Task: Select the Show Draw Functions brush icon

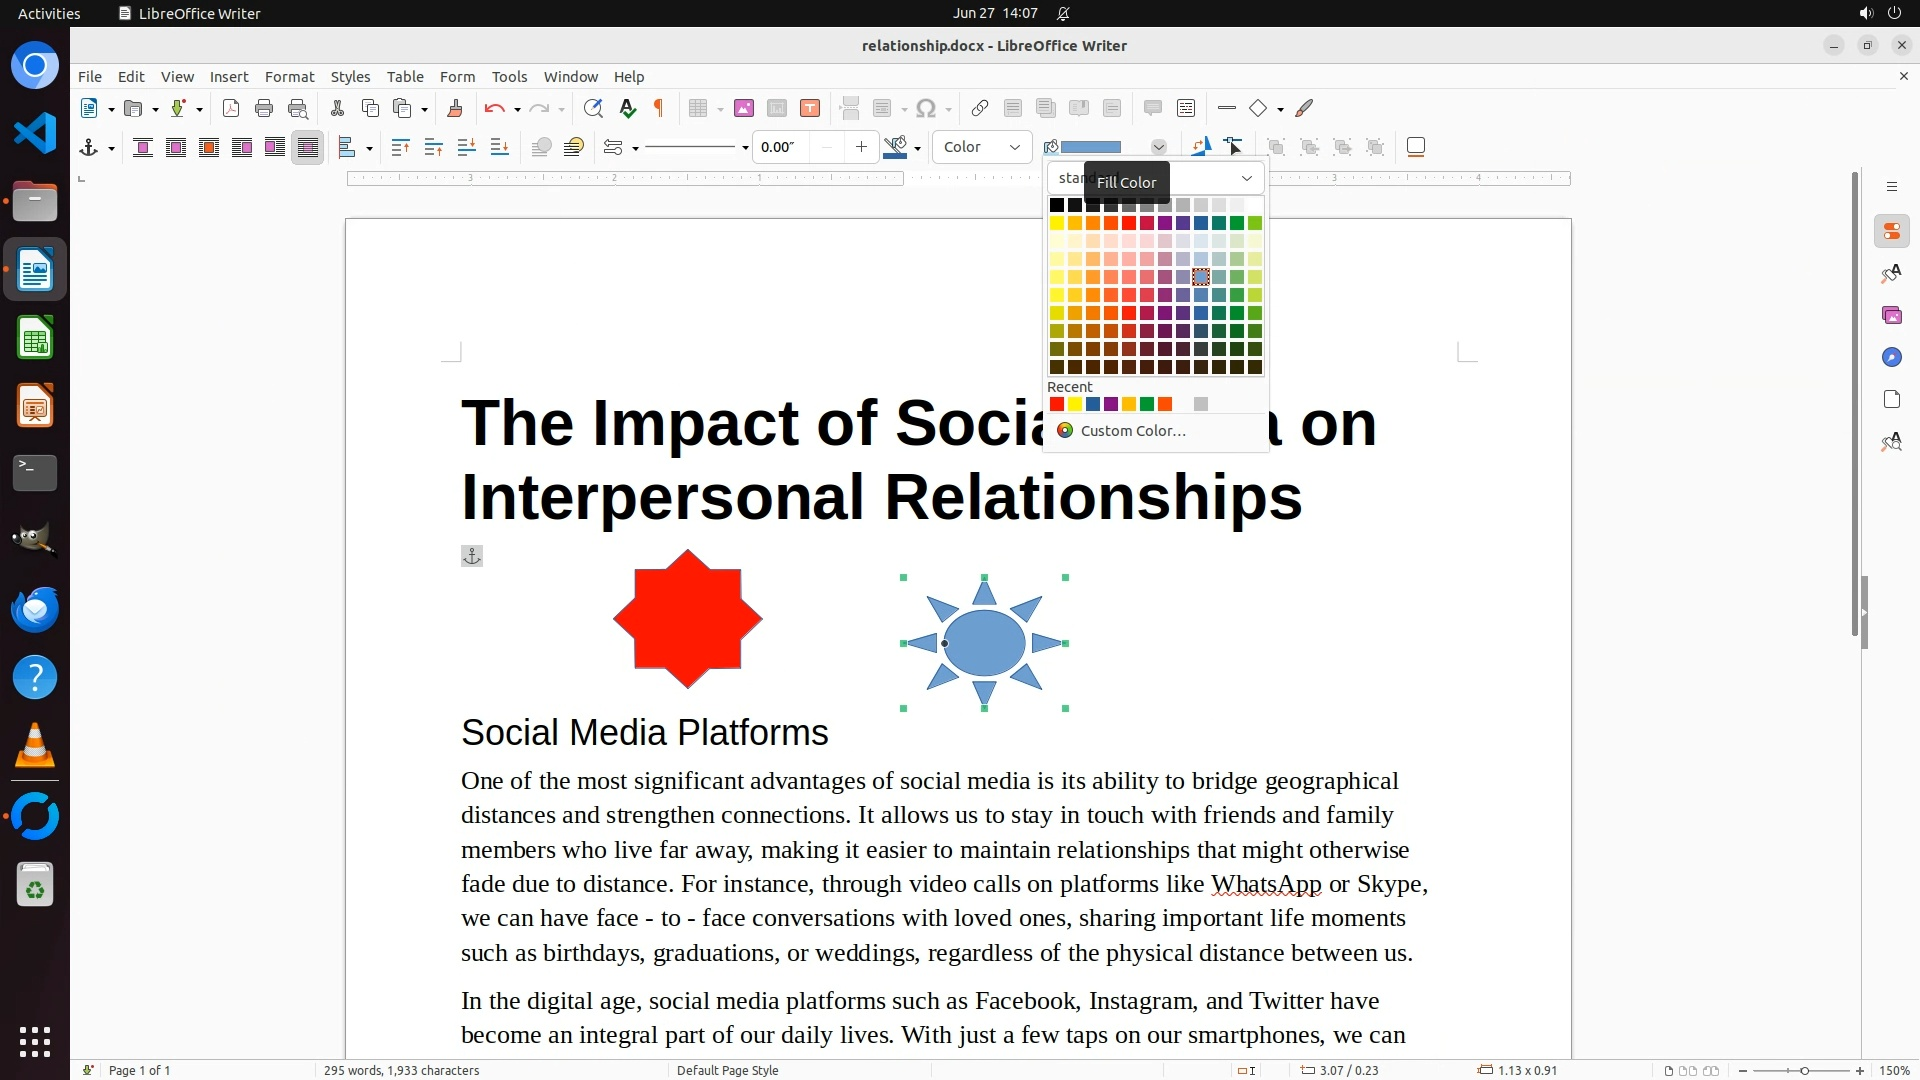Action: (x=1304, y=108)
